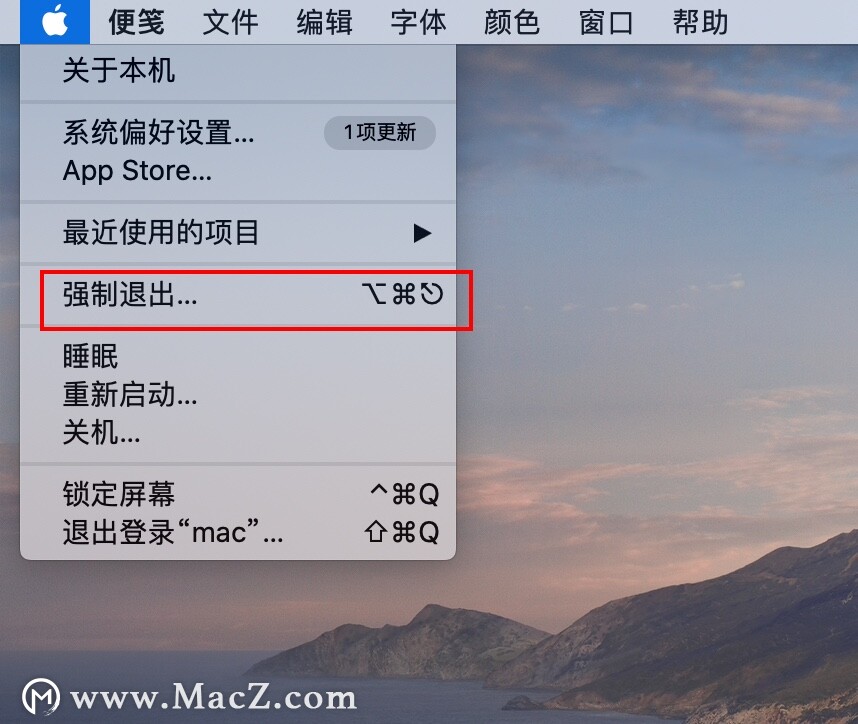The width and height of the screenshot is (858, 724).
Task: Open the 字体 menu
Action: 419,22
